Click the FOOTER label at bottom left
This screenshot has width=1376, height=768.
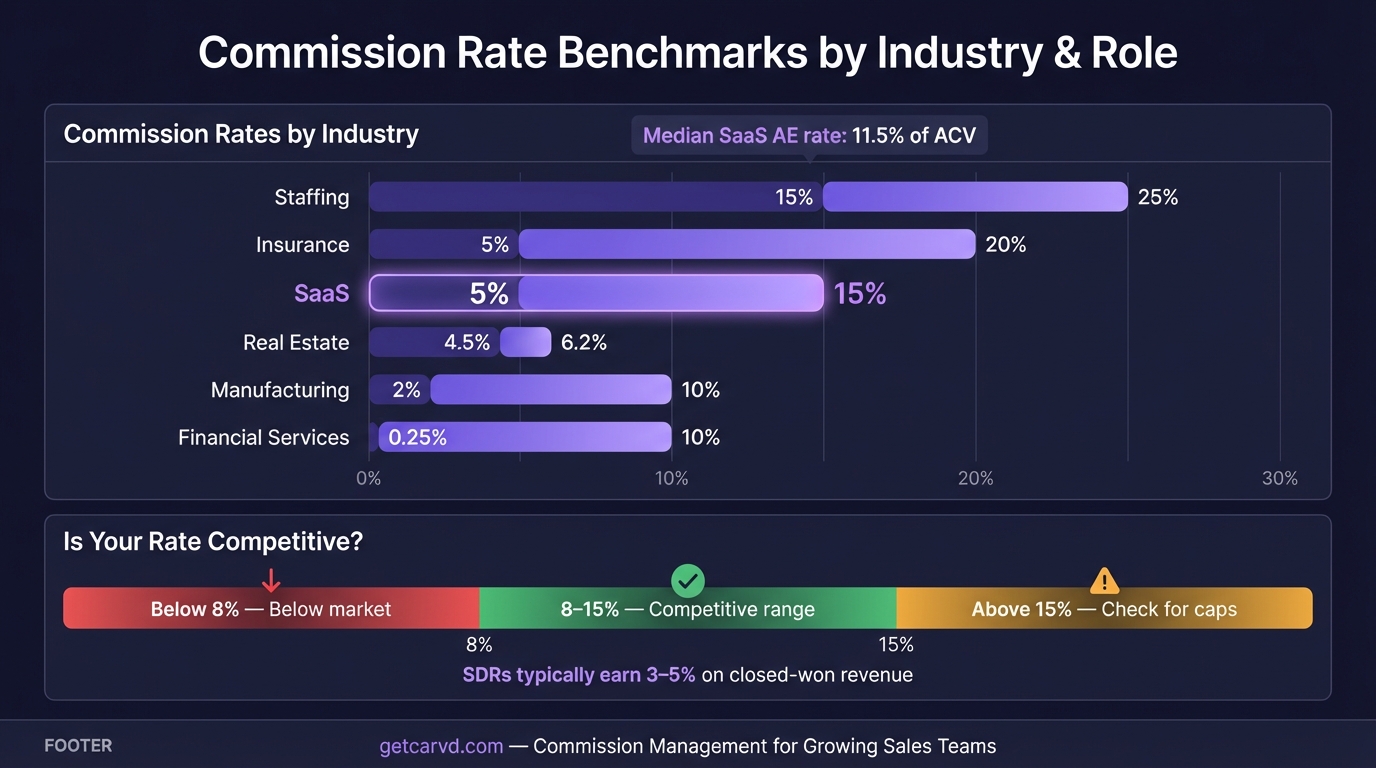coord(78,745)
